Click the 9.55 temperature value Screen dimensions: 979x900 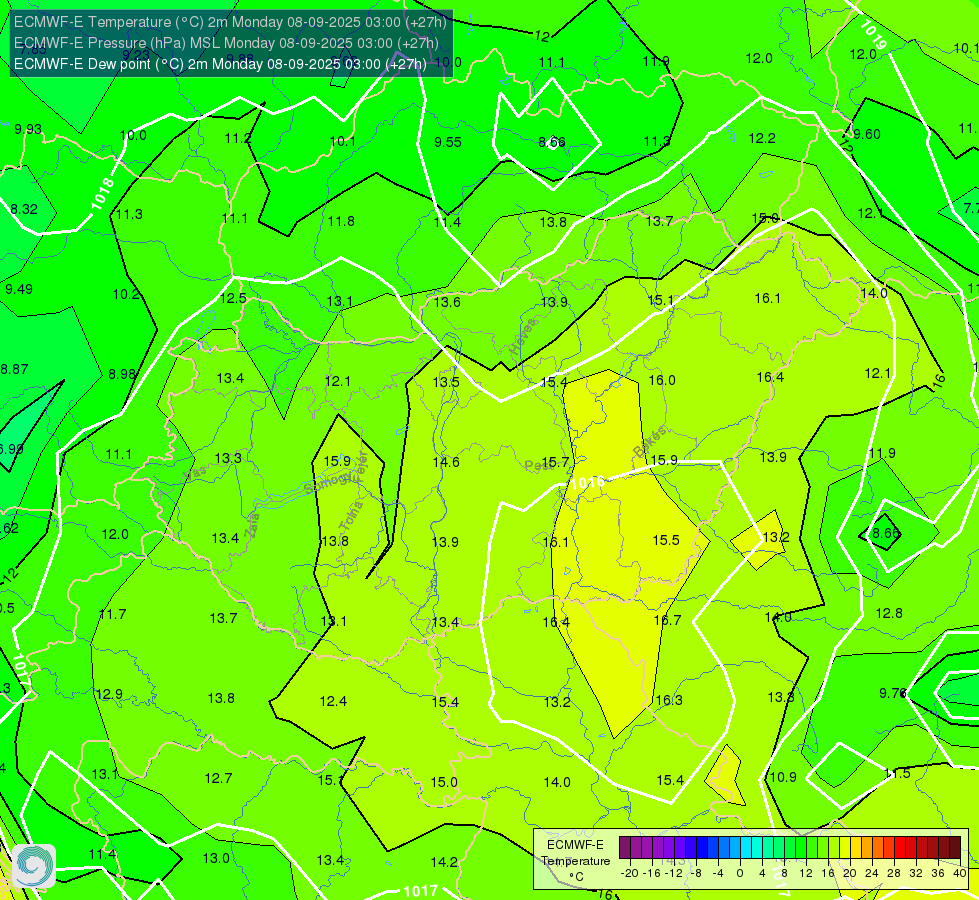[x=448, y=142]
